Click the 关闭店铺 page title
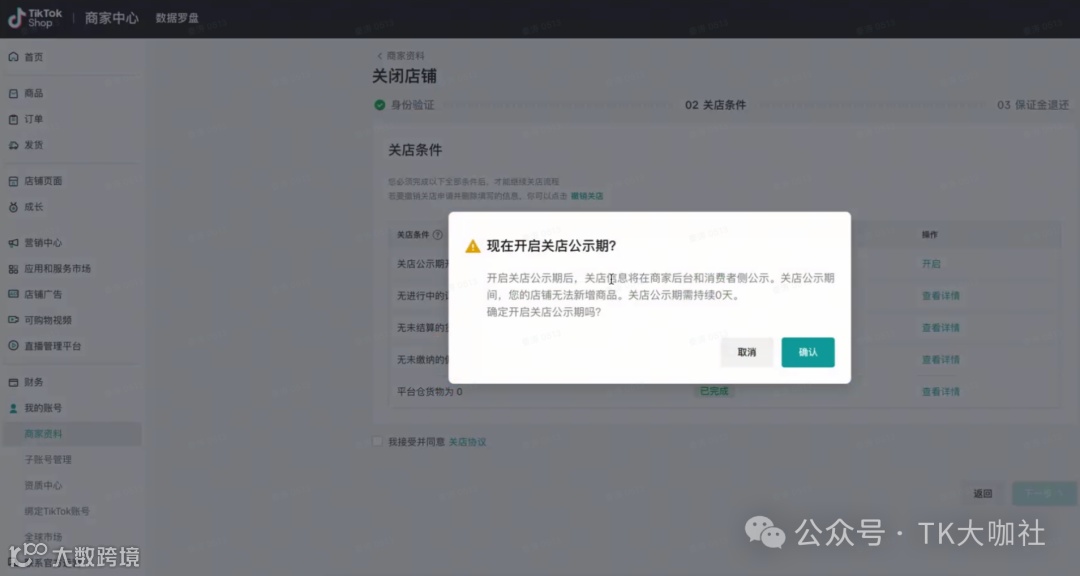Viewport: 1080px width, 576px height. click(x=404, y=76)
